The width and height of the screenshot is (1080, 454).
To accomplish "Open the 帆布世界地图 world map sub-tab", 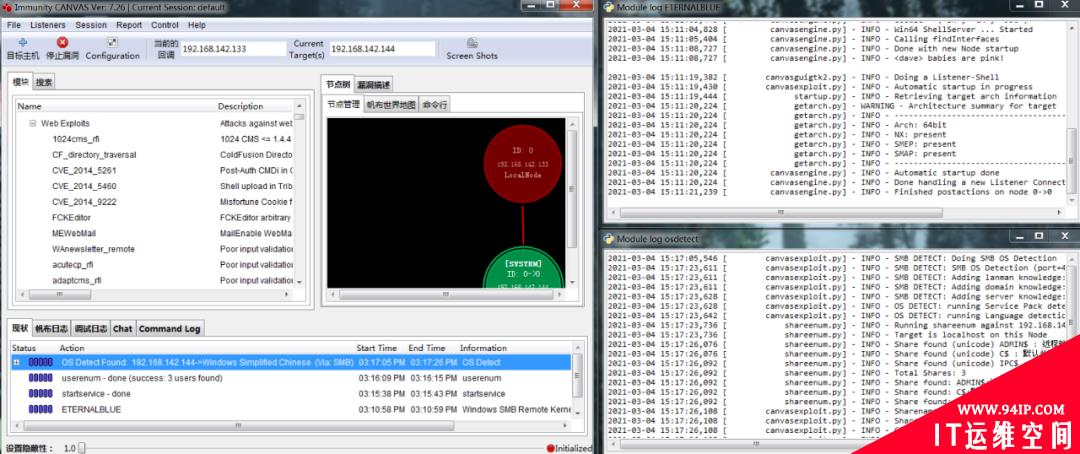I will pyautogui.click(x=391, y=105).
